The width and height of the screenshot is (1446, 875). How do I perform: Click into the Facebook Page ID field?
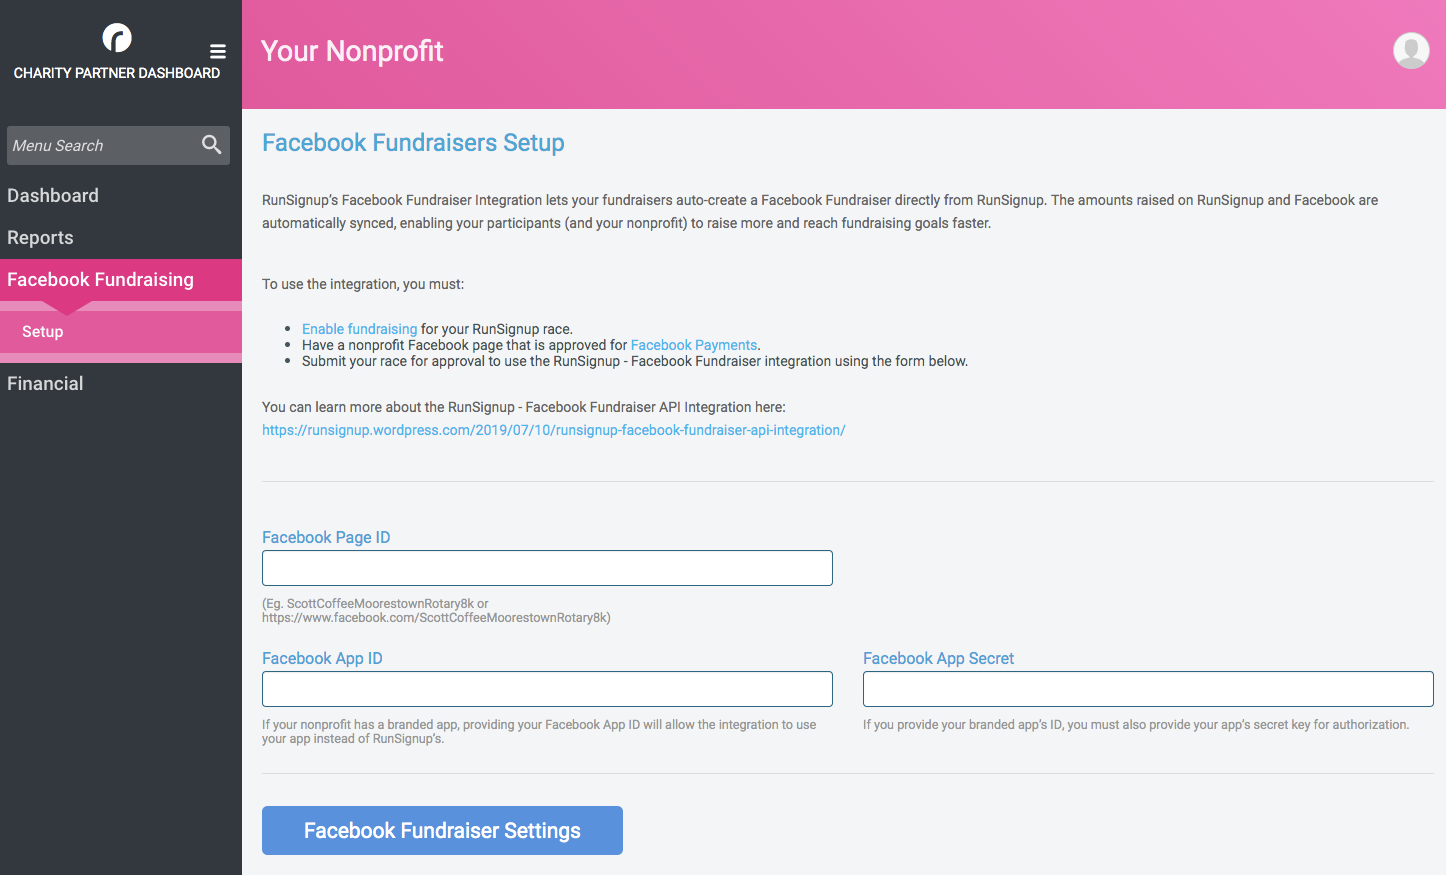pos(547,568)
